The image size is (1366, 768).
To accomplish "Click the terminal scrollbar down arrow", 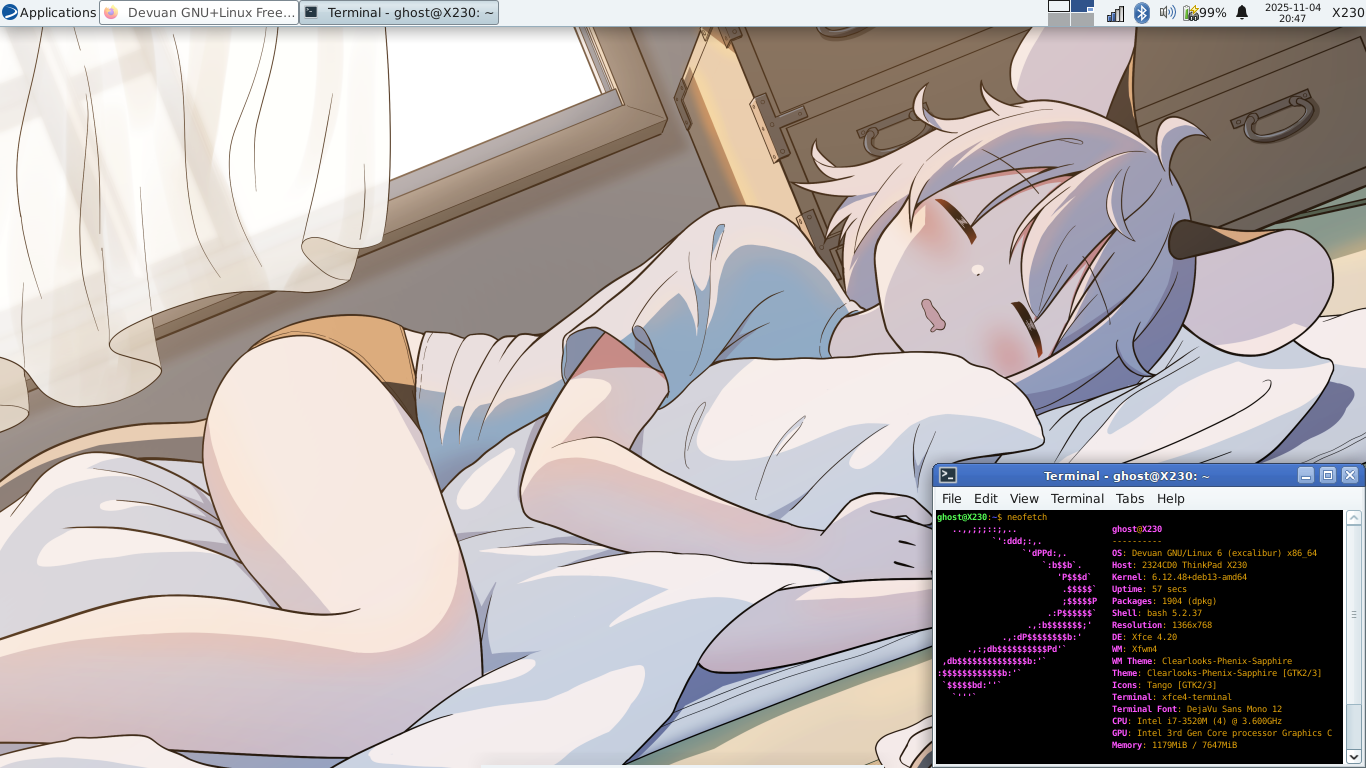I will point(1354,756).
